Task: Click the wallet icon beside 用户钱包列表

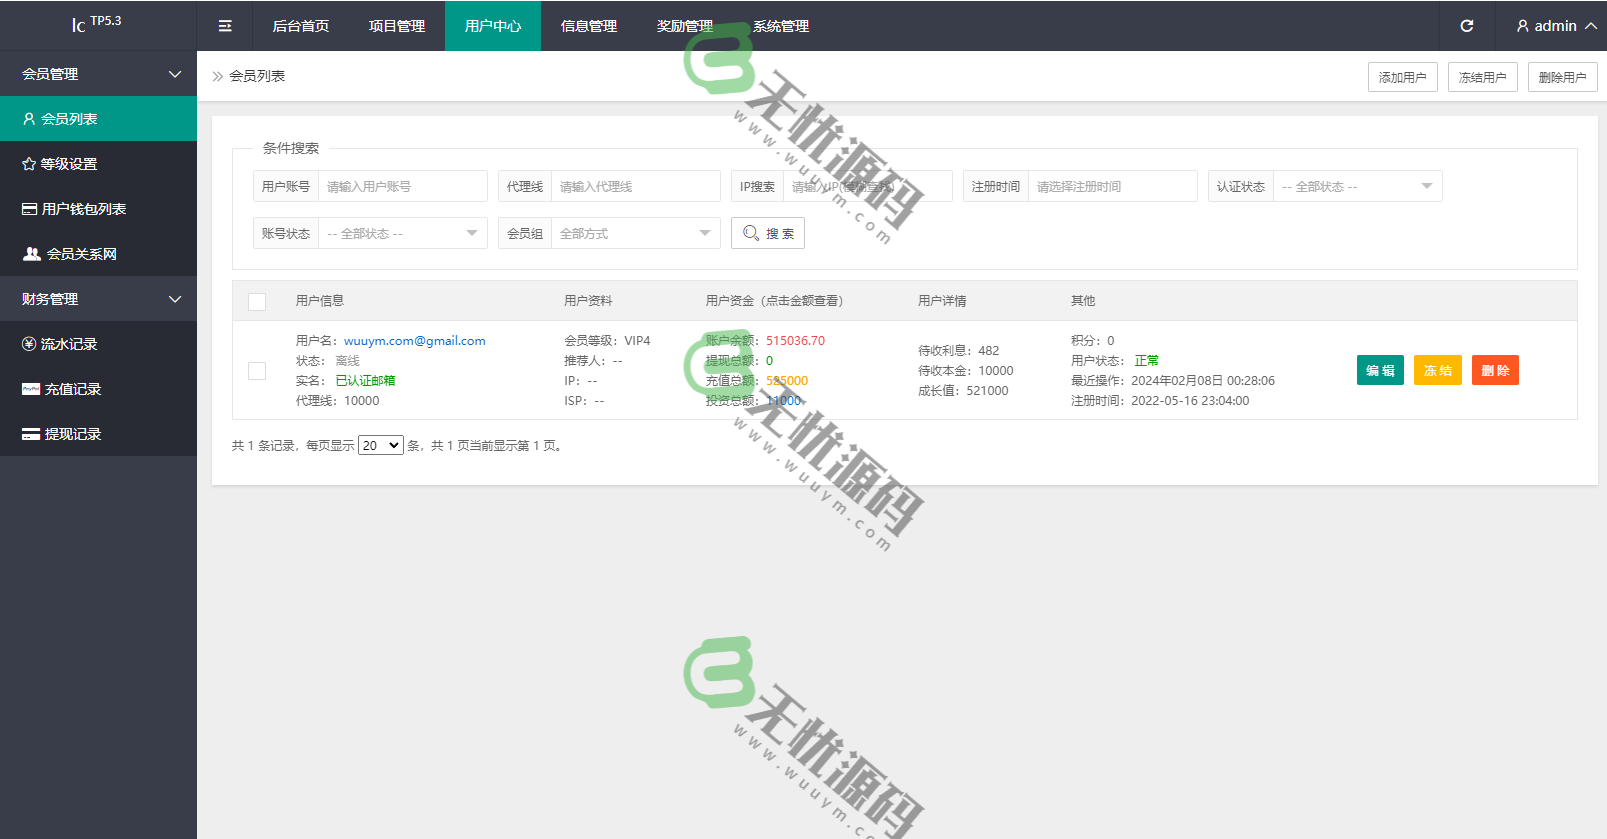Action: coord(29,209)
